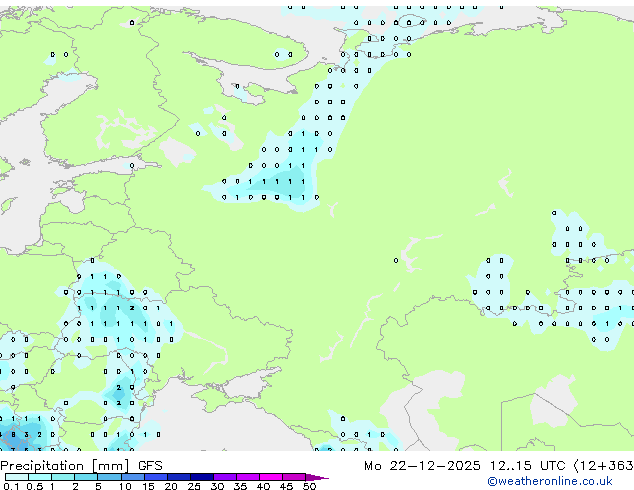
Task: Click the '50' legend label
Action: pos(309,486)
